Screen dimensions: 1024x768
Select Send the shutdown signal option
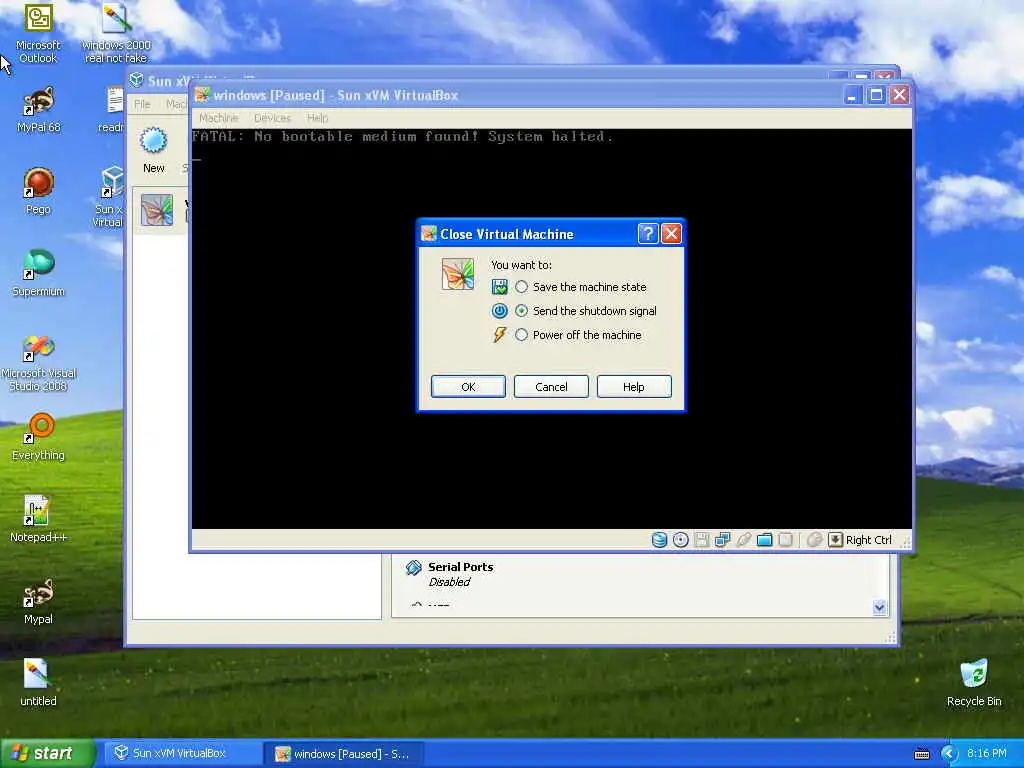coord(521,311)
